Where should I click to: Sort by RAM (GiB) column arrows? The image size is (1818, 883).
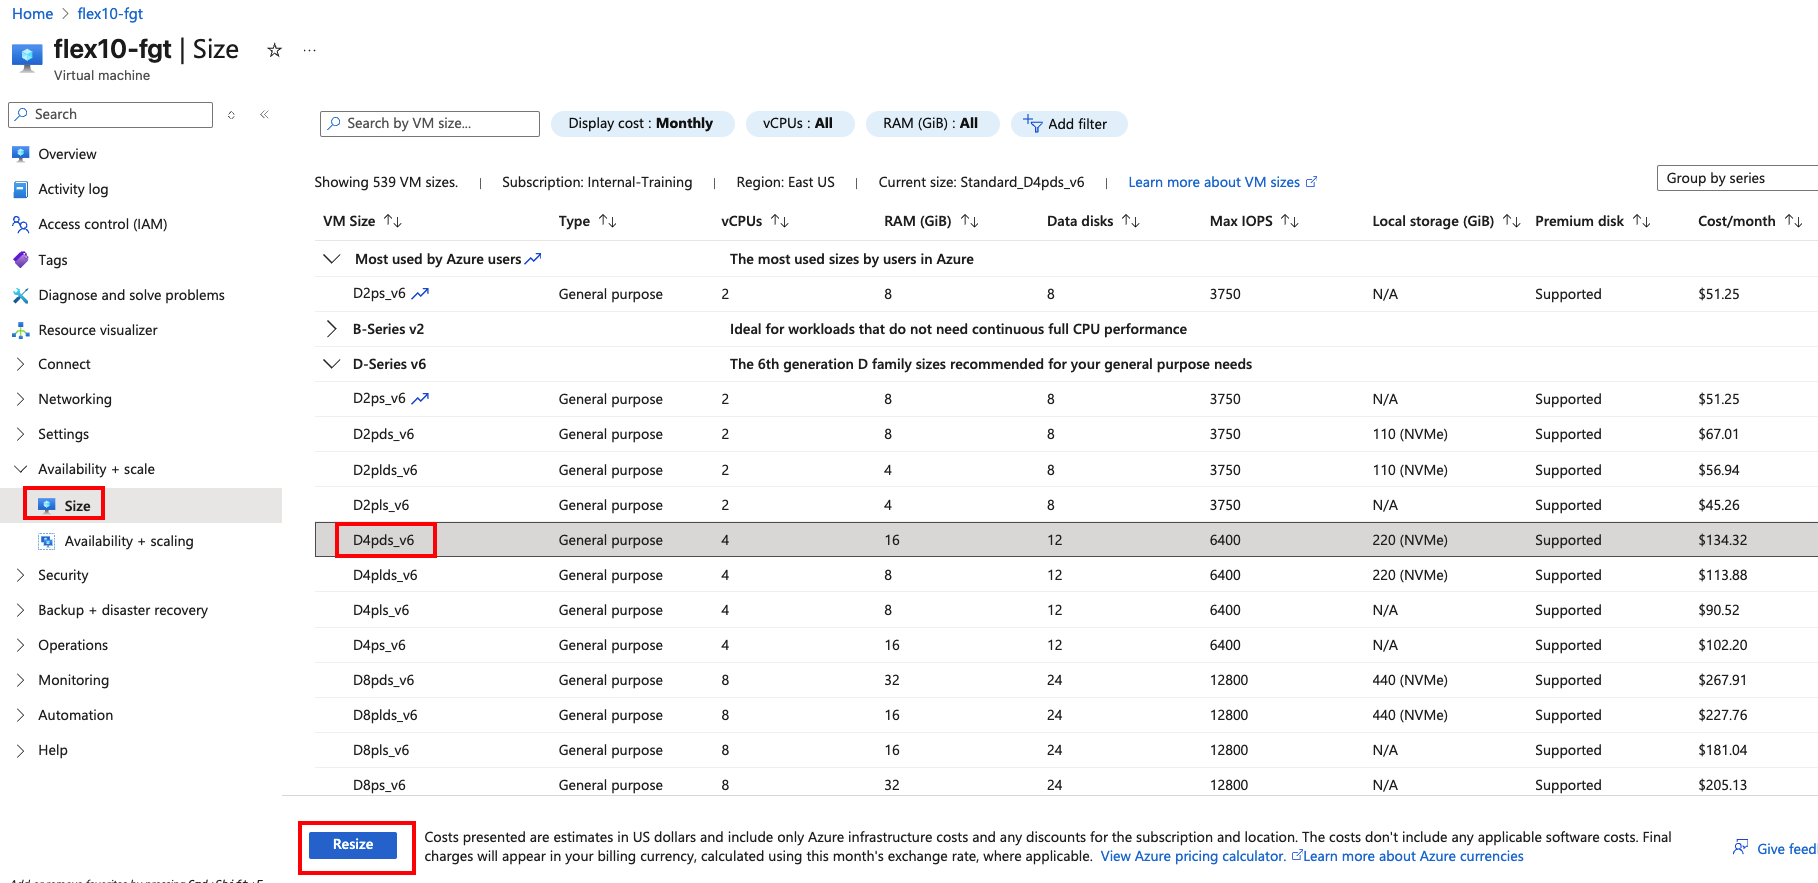(x=970, y=221)
